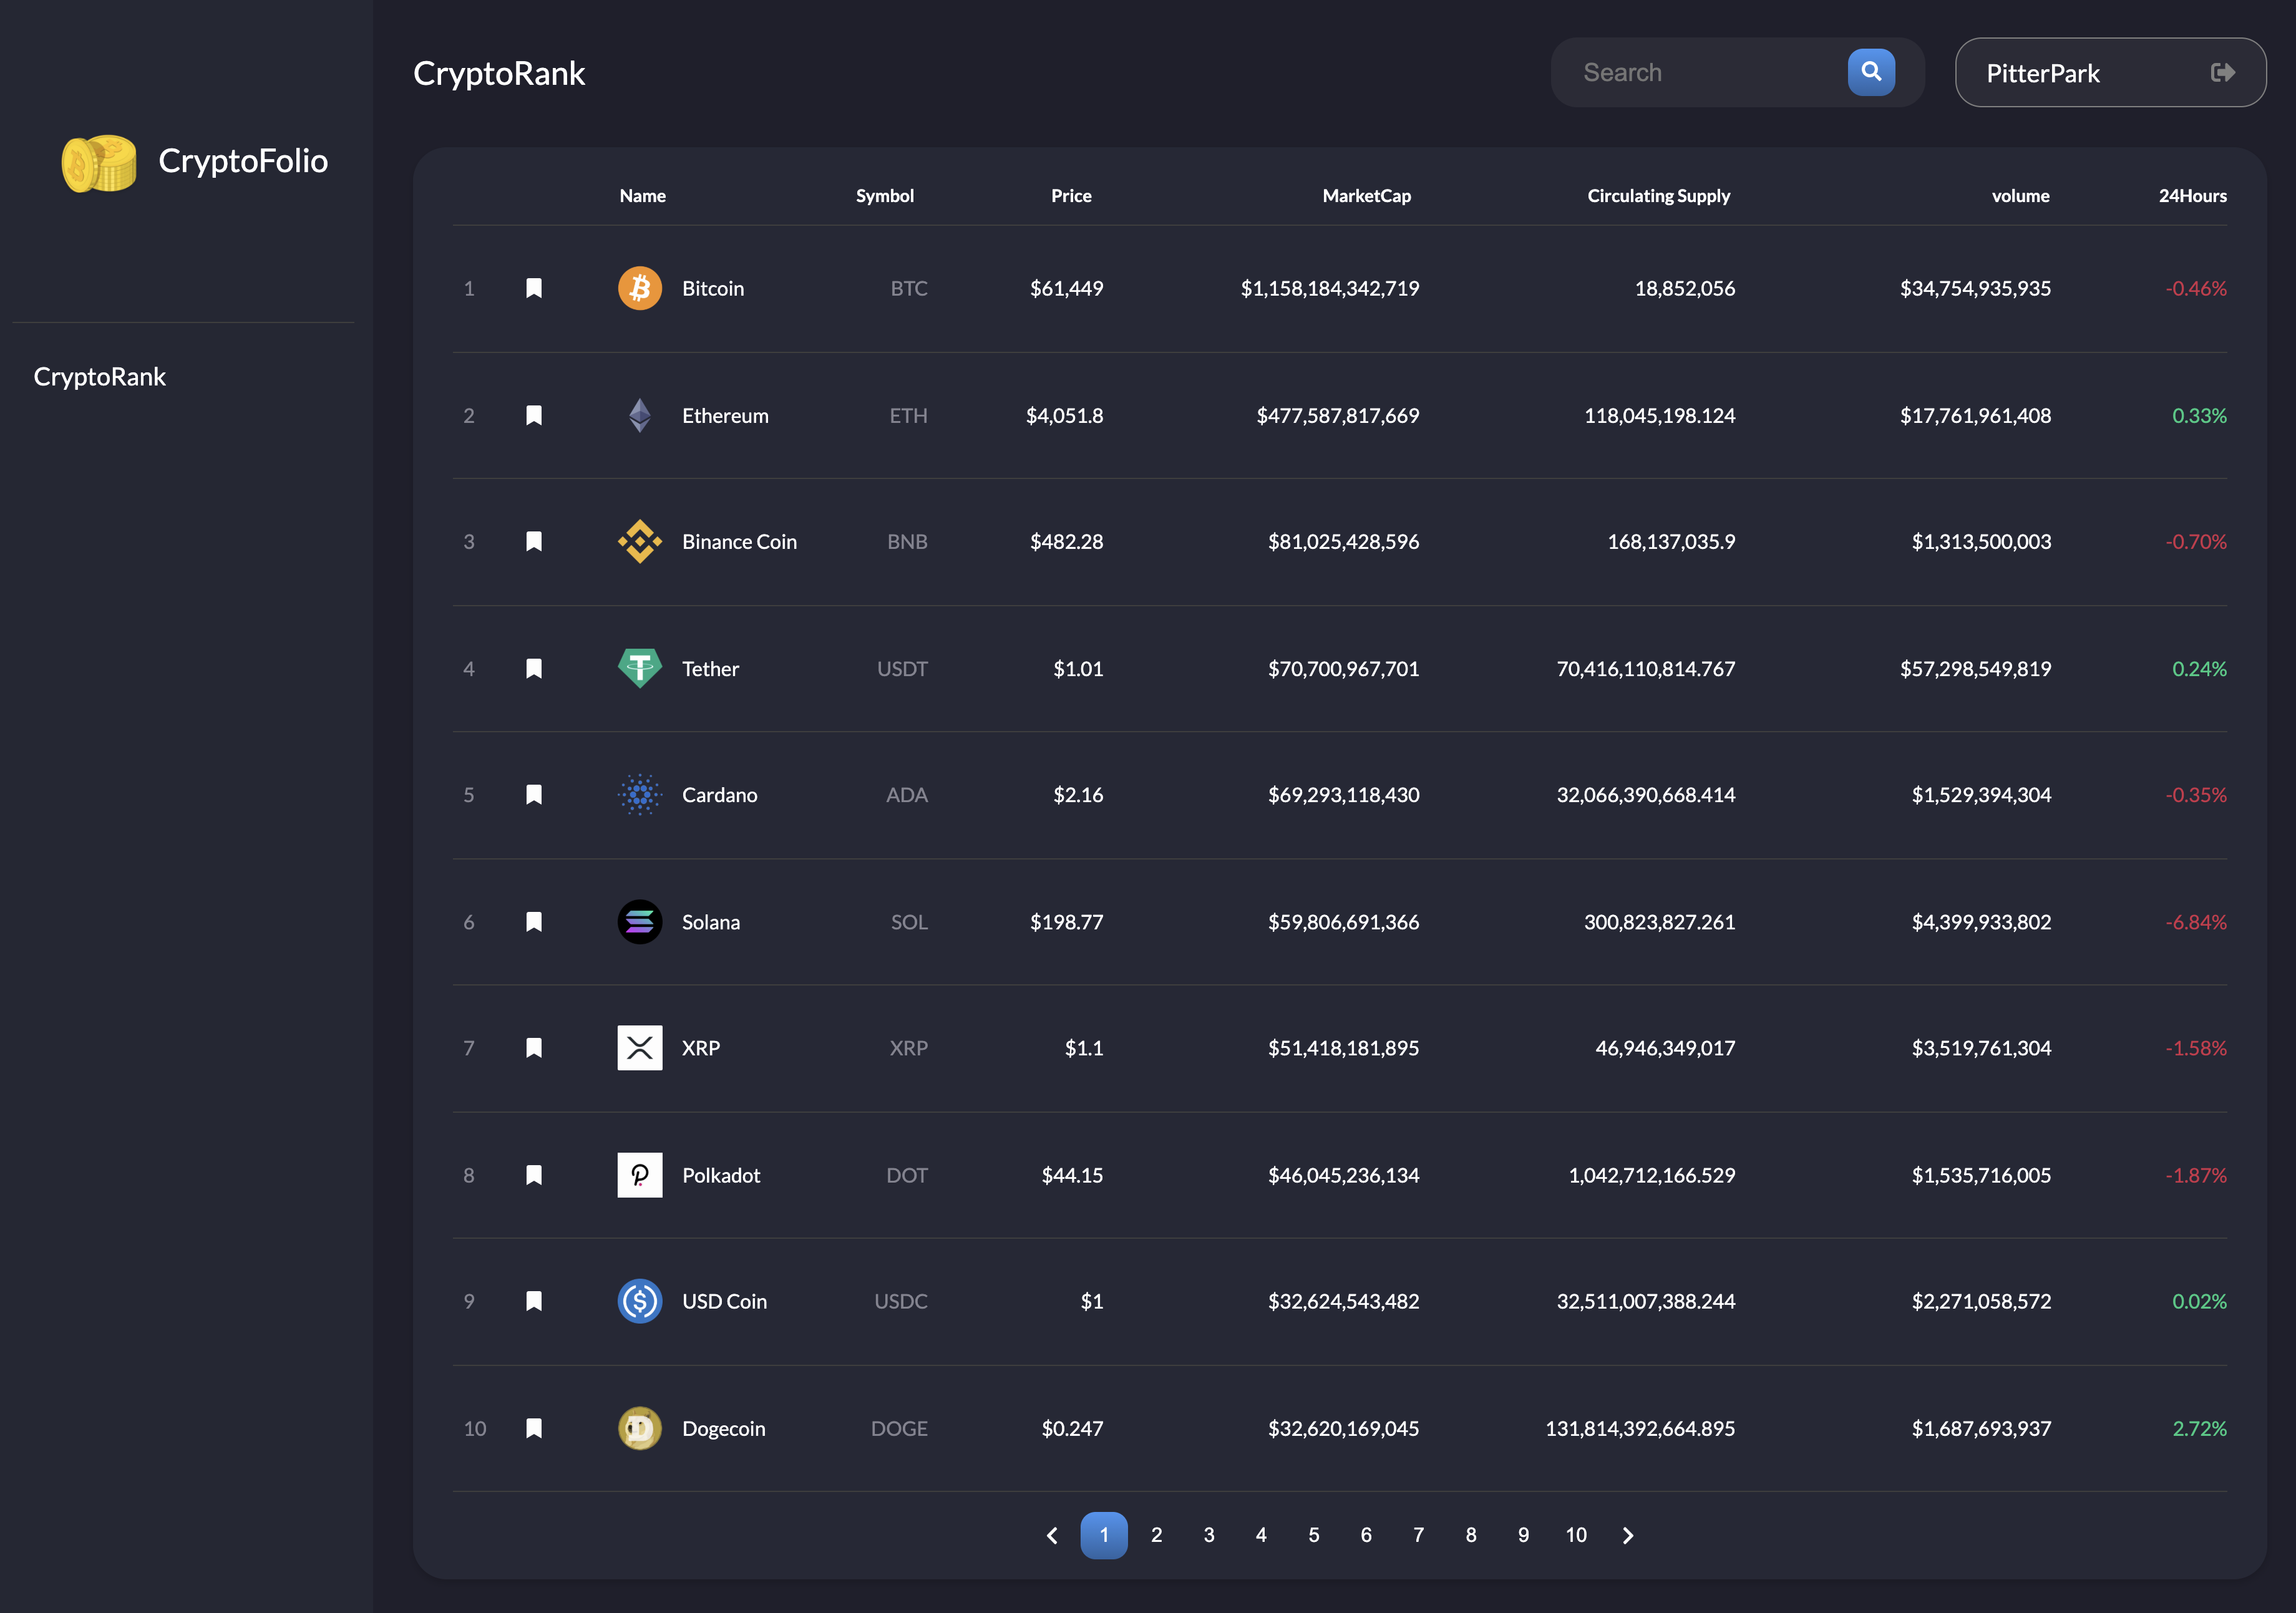This screenshot has width=2296, height=1613.
Task: Click the Binance Coin name text
Action: (739, 541)
